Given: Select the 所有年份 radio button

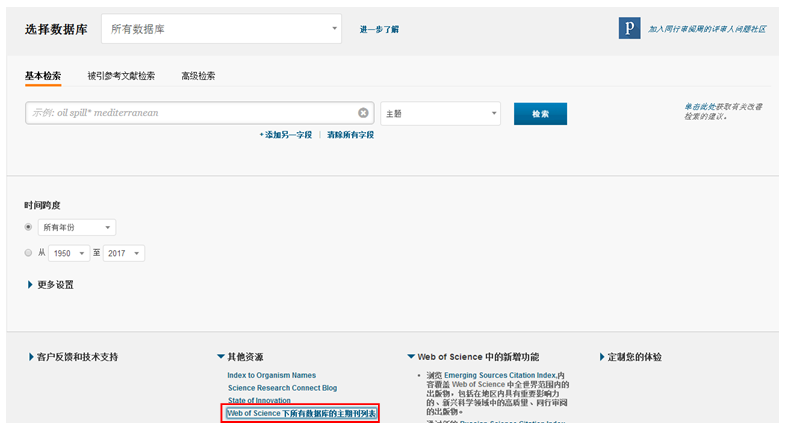Looking at the screenshot, I should [29, 228].
